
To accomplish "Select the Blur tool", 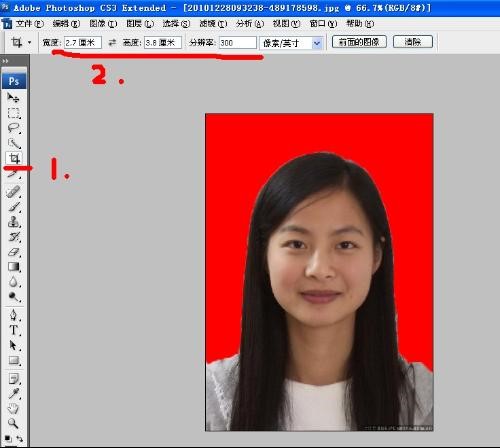I will pos(14,282).
